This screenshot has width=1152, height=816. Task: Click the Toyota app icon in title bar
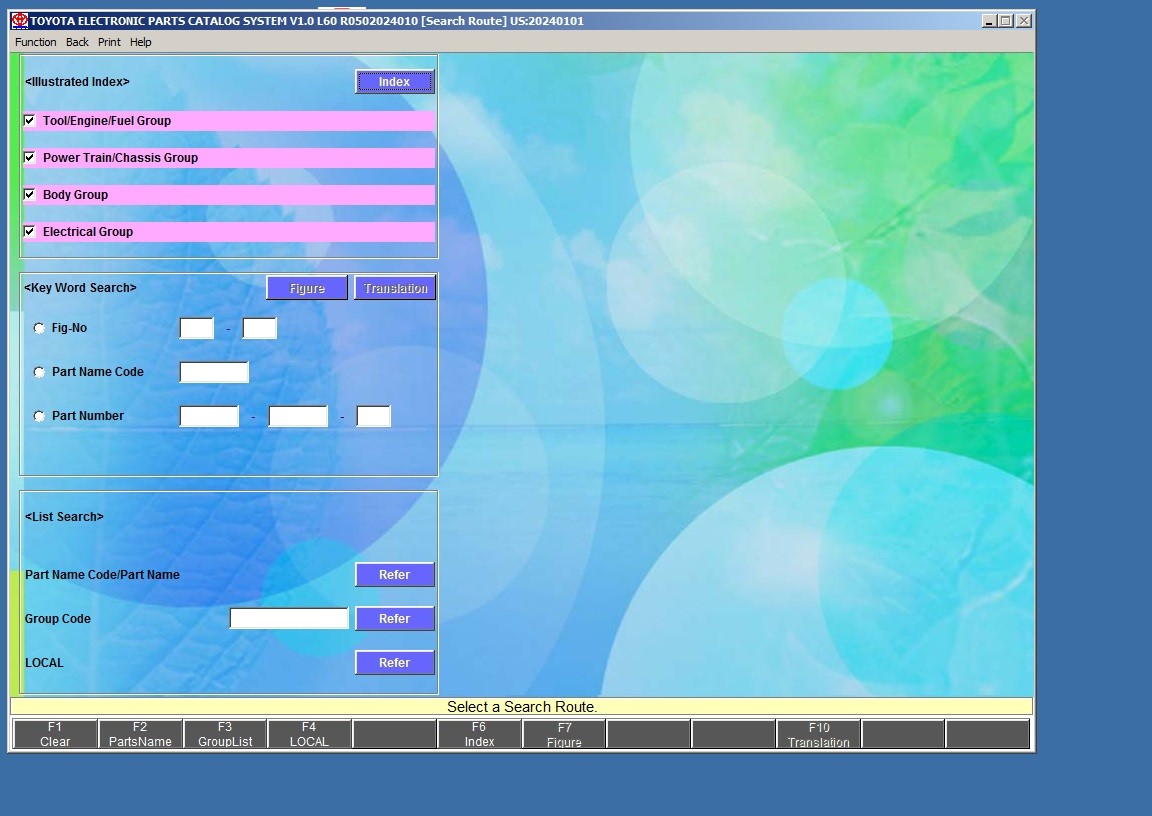(x=20, y=21)
